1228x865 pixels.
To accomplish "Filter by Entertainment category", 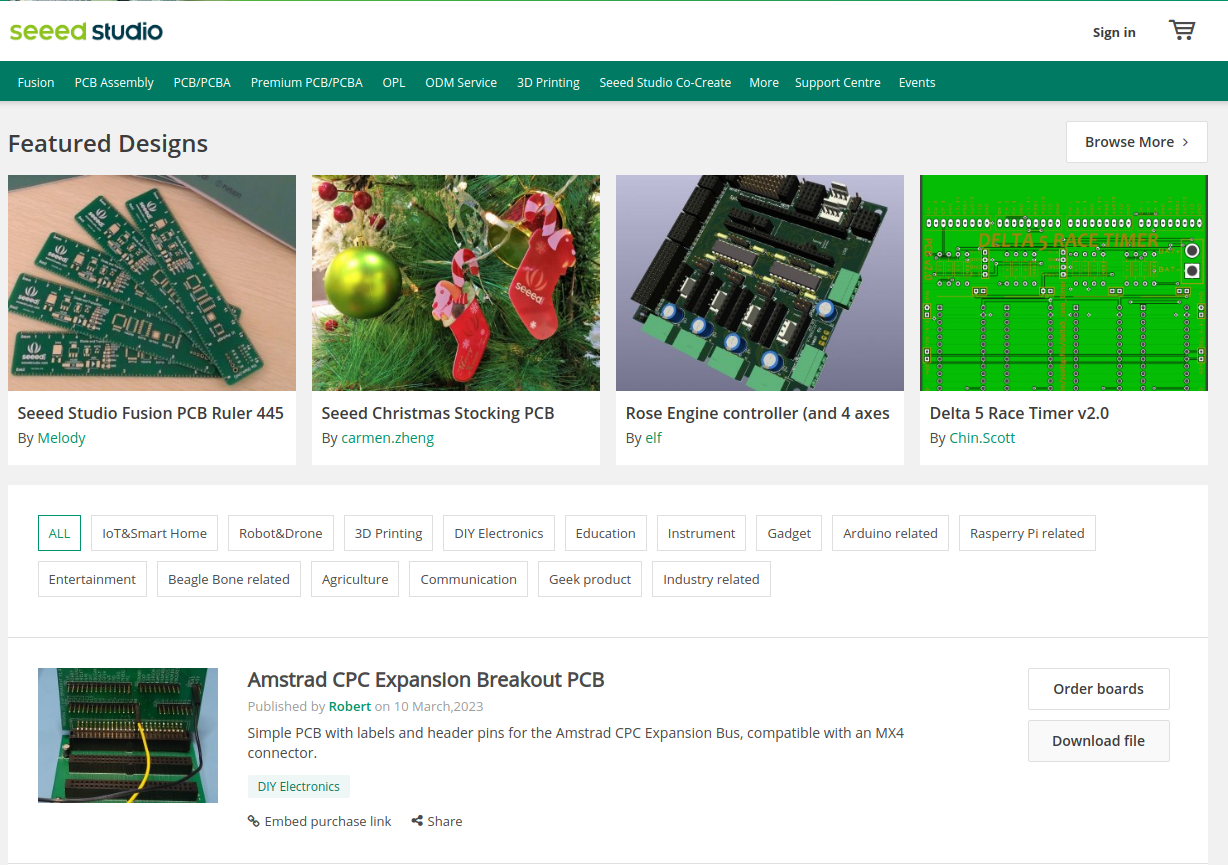I will (92, 579).
